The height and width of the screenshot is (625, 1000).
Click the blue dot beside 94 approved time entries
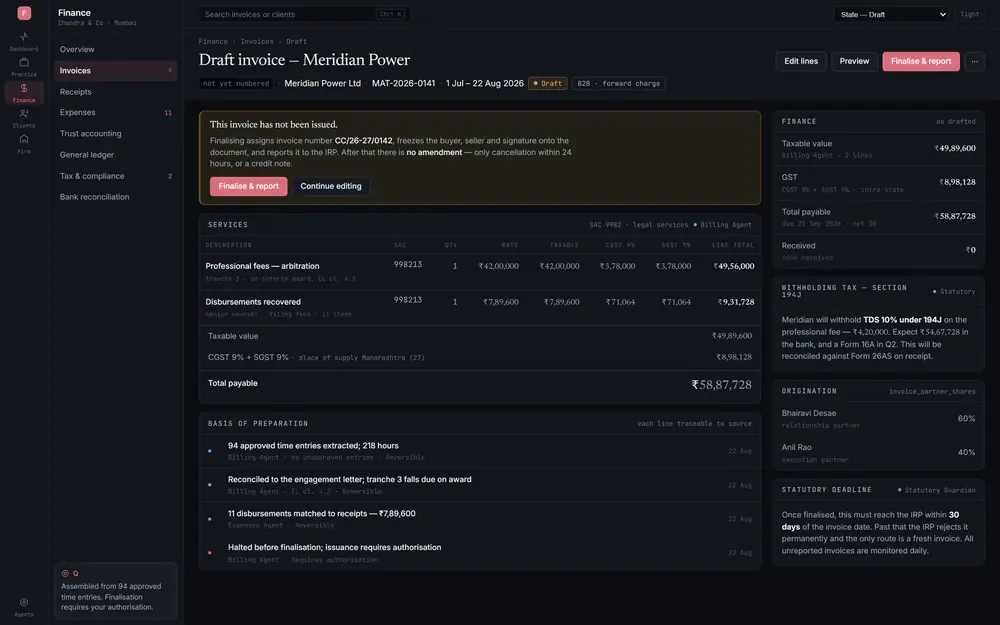coord(210,451)
